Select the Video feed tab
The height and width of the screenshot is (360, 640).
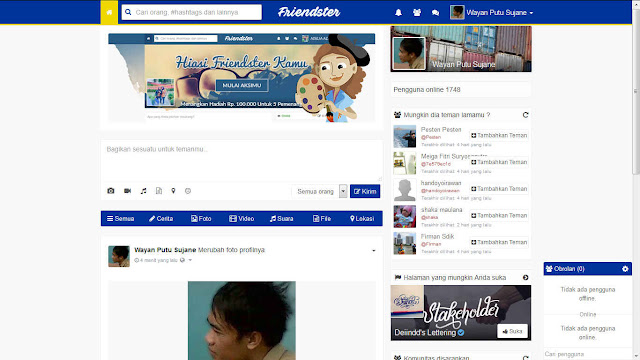[x=242, y=219]
